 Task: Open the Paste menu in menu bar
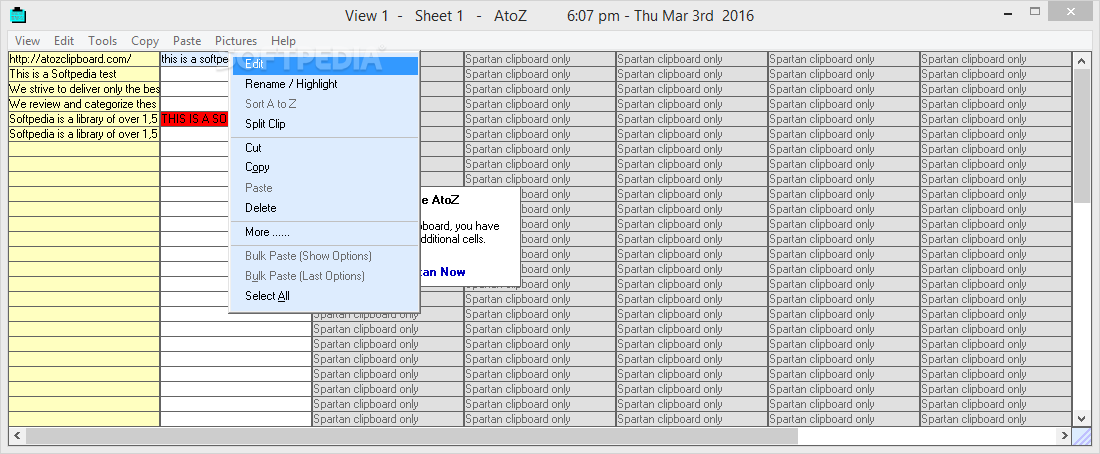(187, 41)
